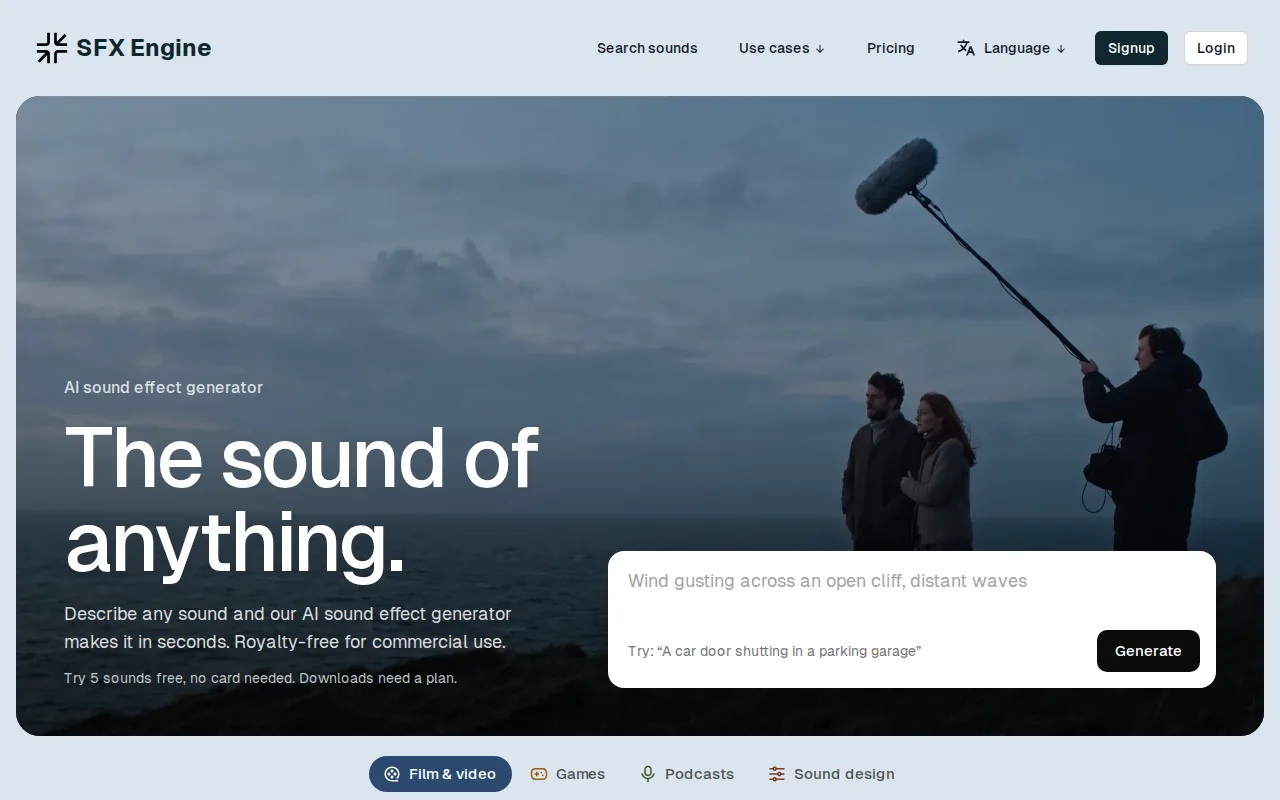Viewport: 1280px width, 800px height.
Task: Switch to the Podcasts tab label
Action: pos(699,774)
